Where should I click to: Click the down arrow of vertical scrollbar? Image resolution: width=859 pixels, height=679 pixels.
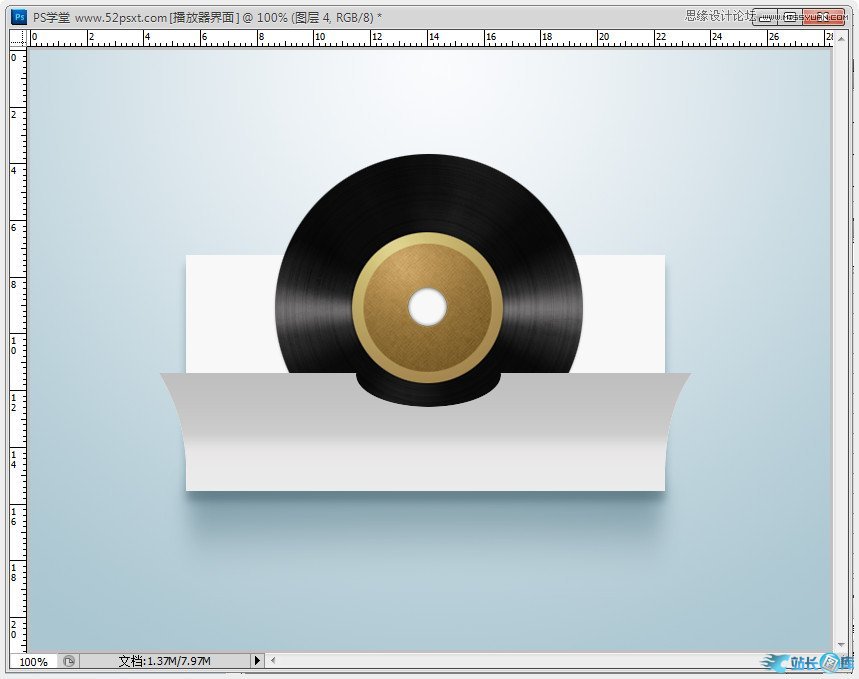(x=842, y=645)
